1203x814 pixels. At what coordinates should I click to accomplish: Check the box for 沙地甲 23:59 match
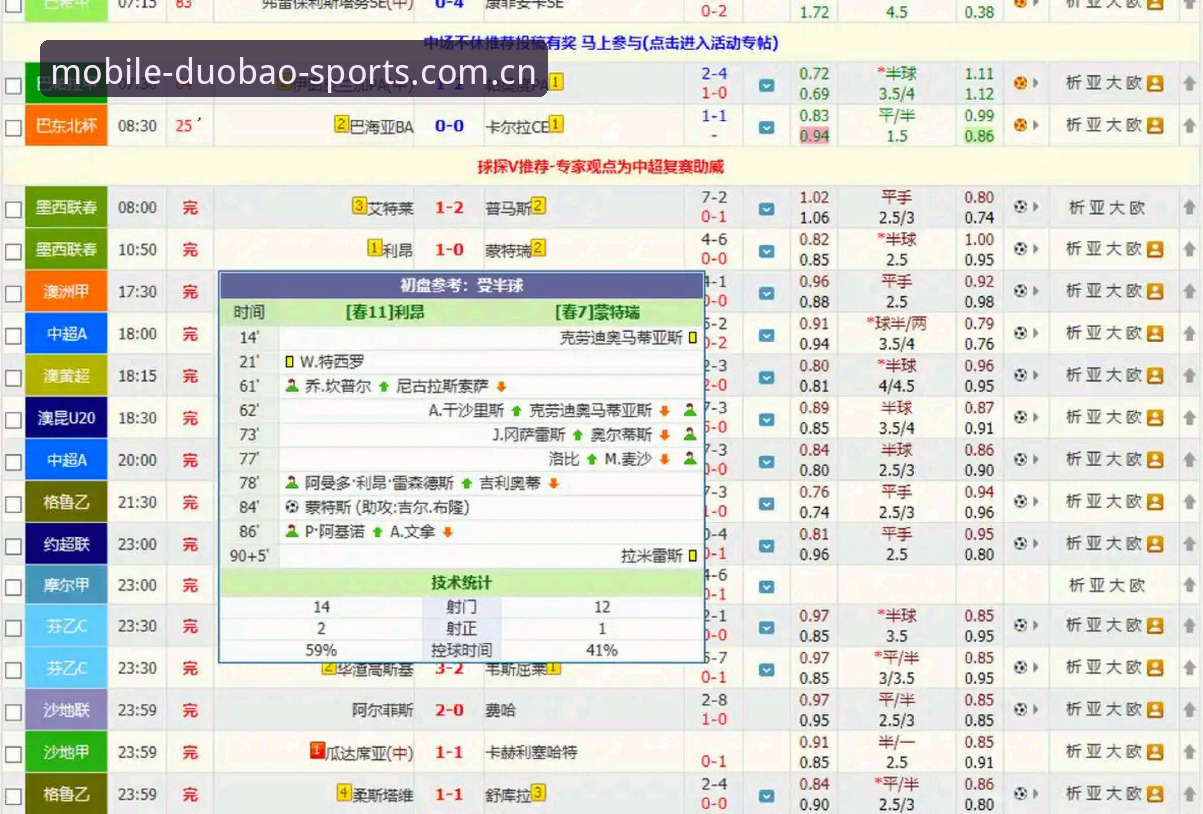click(13, 754)
